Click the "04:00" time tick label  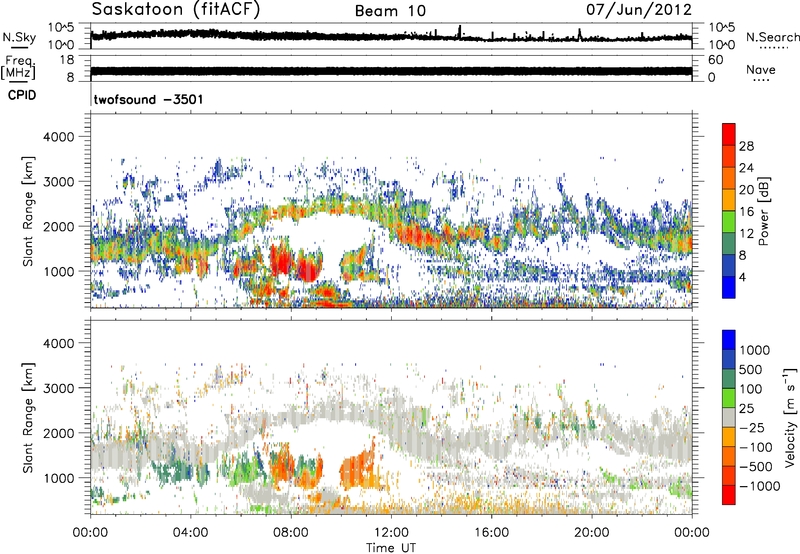pos(190,533)
